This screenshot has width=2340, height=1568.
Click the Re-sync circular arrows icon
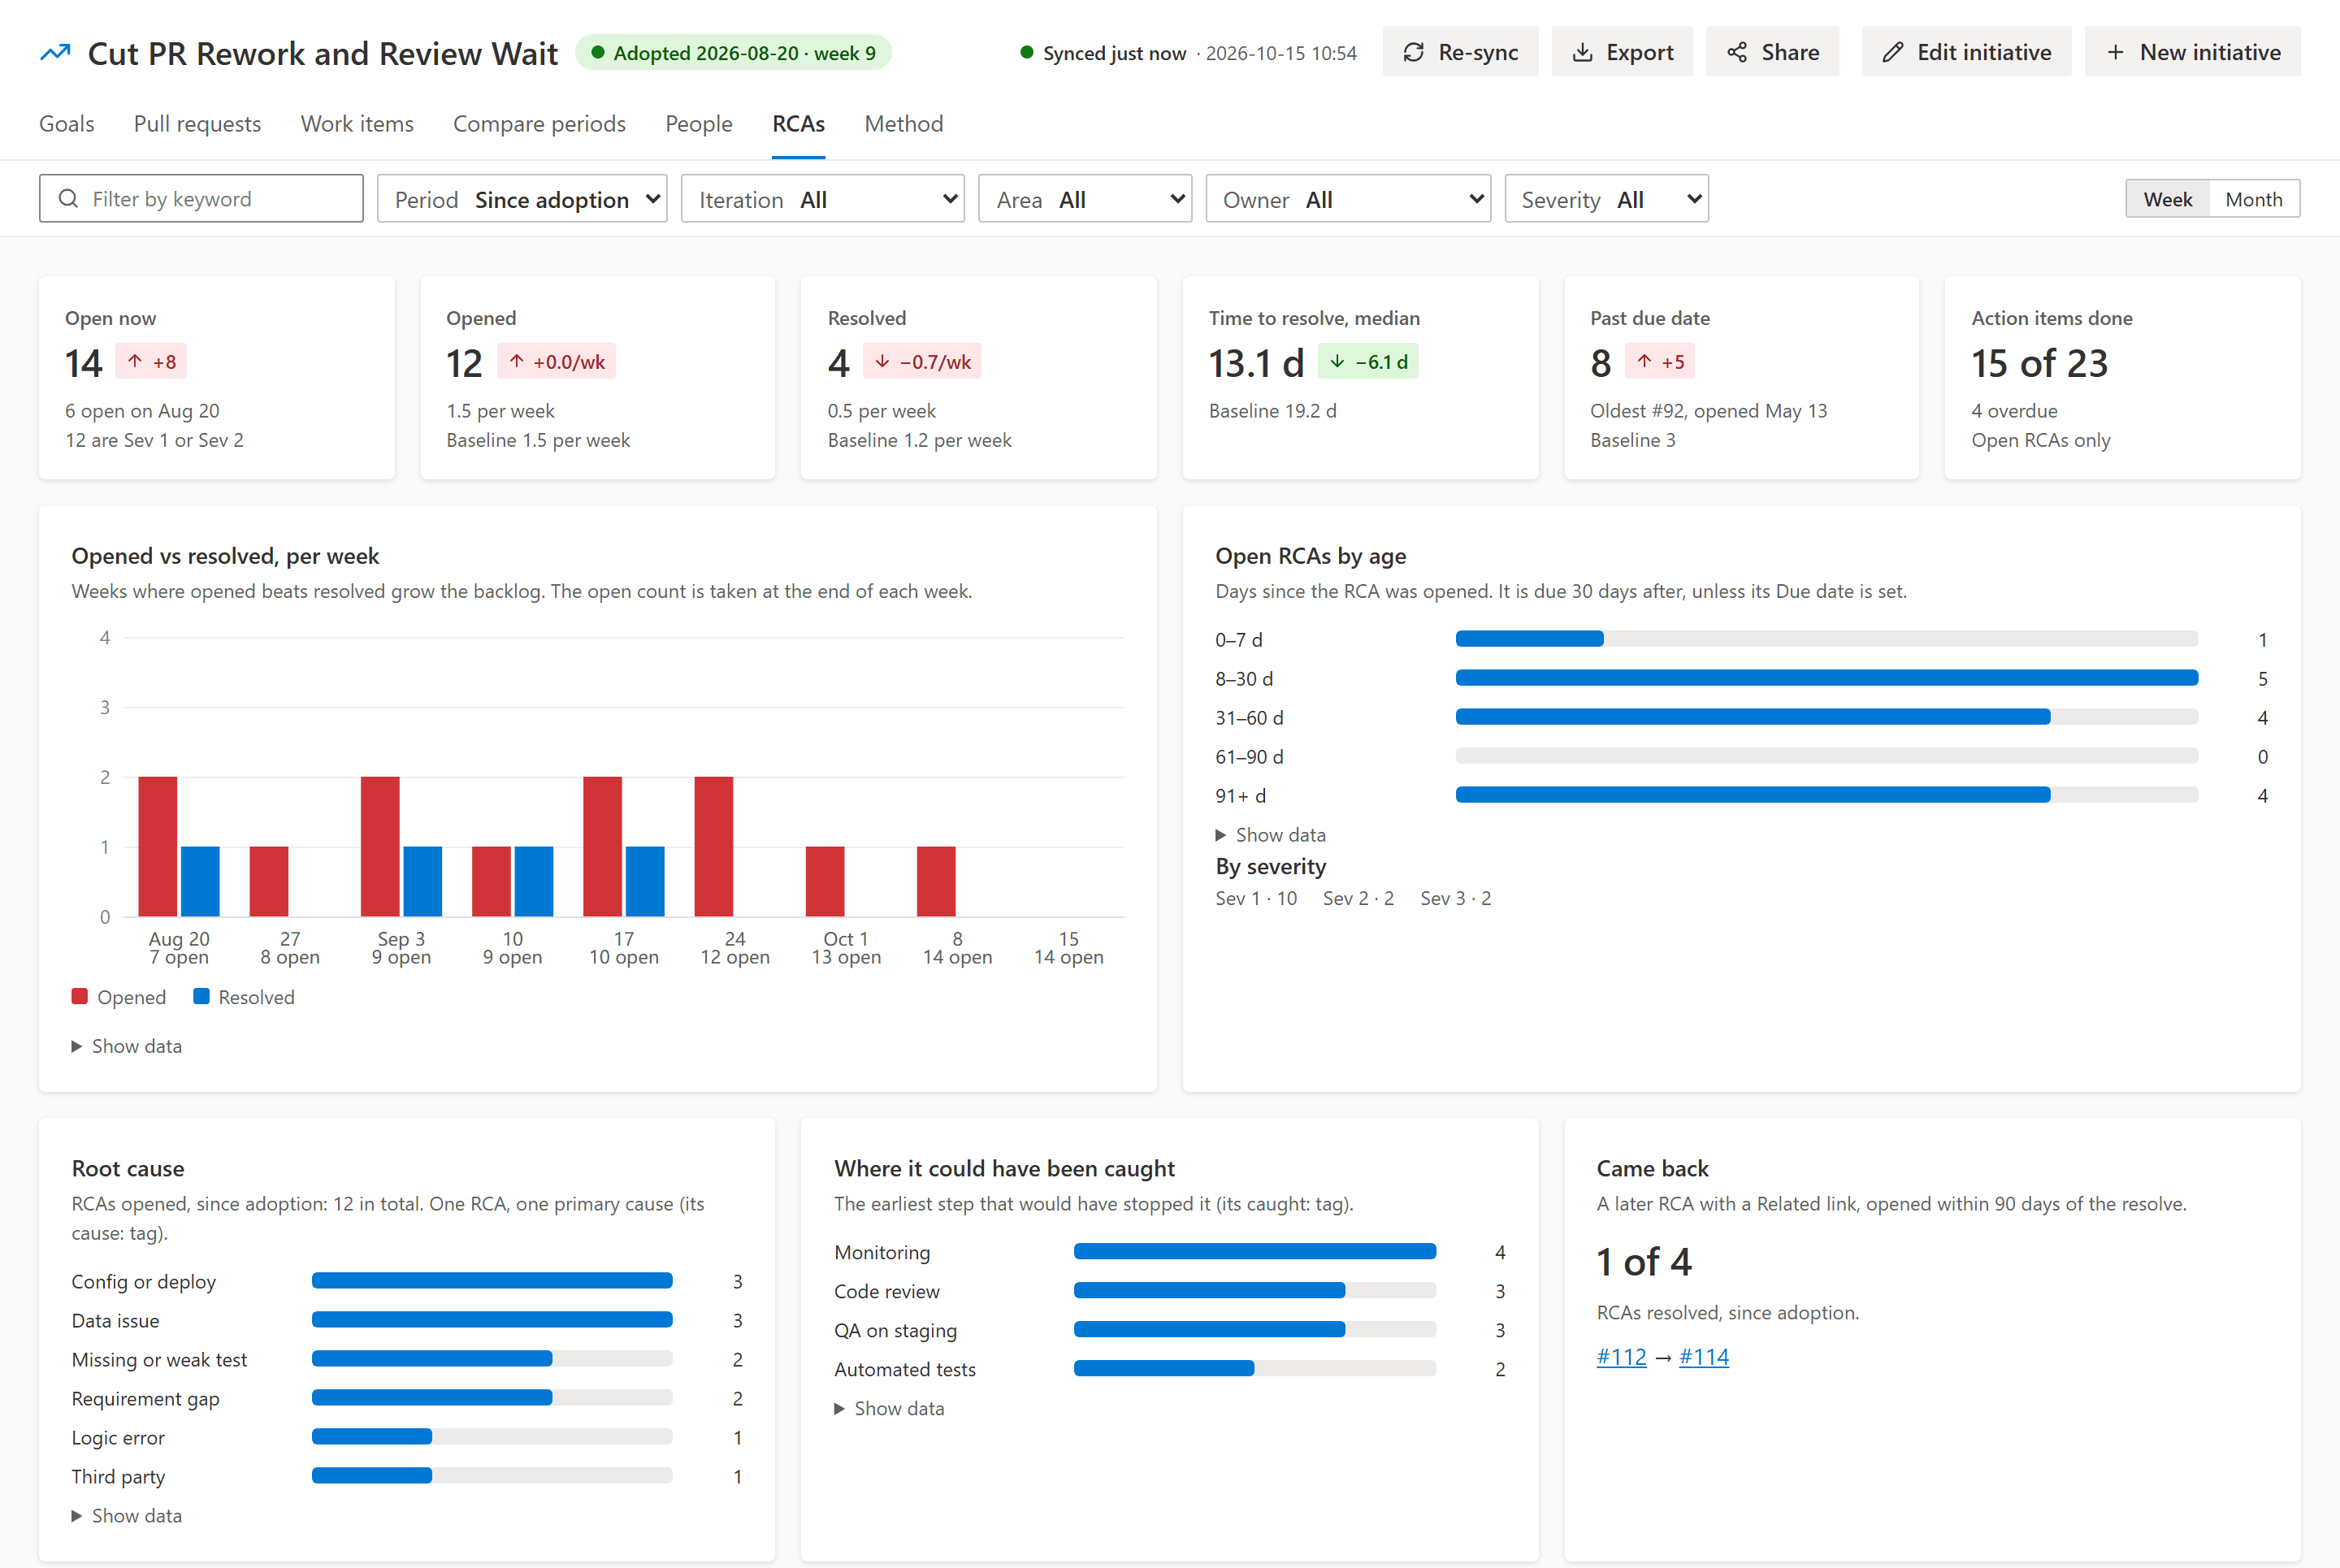[x=1413, y=53]
